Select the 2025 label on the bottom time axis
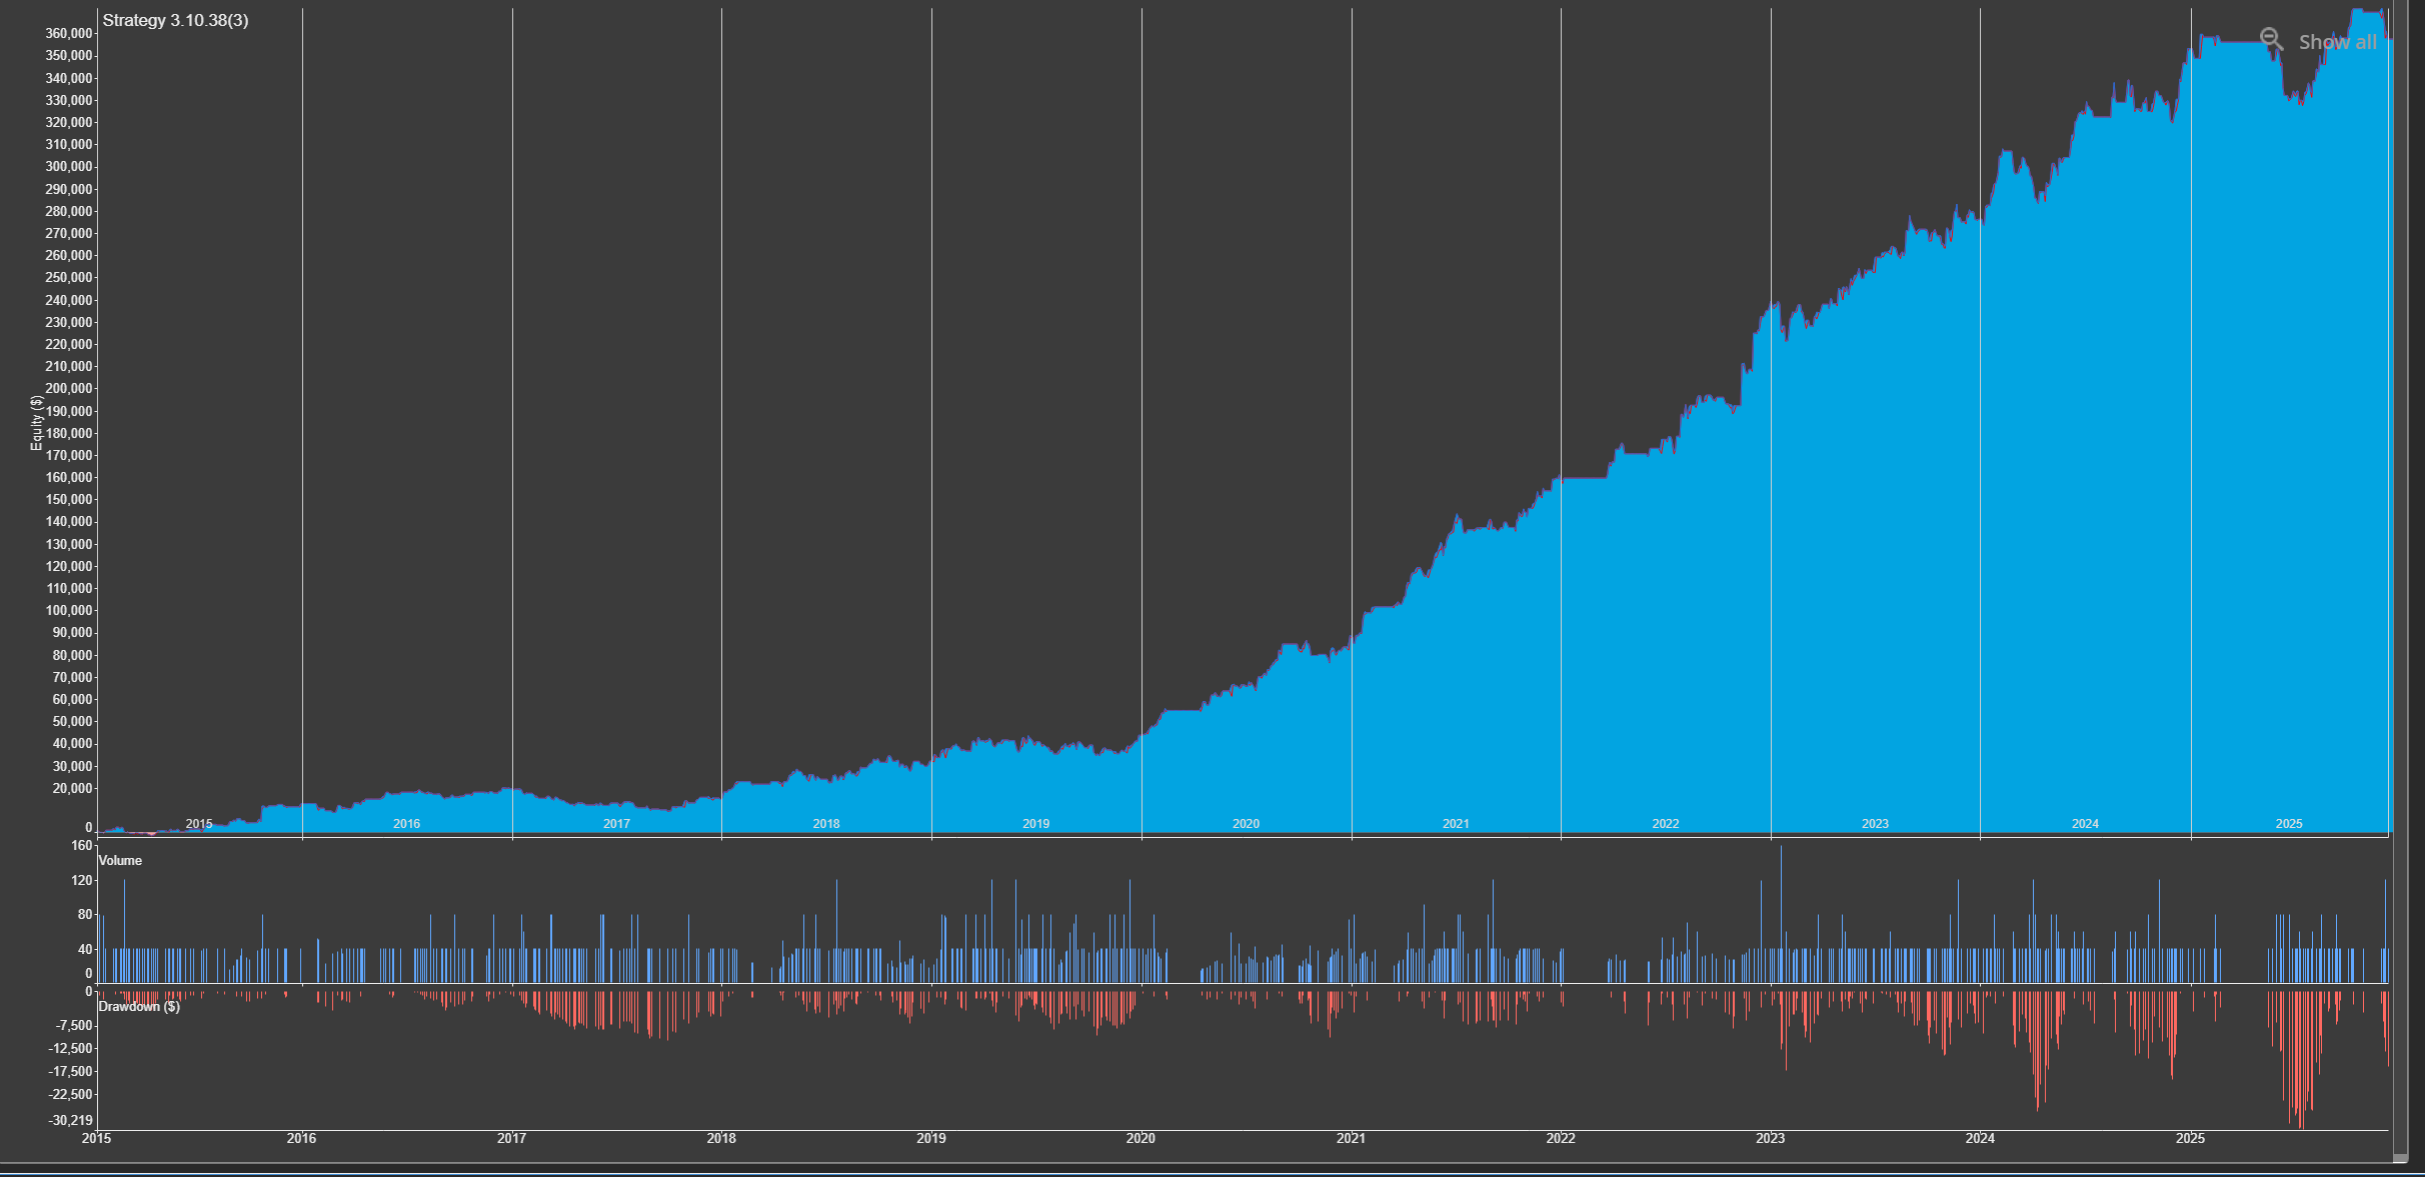This screenshot has height=1177, width=2425. click(x=2190, y=1138)
